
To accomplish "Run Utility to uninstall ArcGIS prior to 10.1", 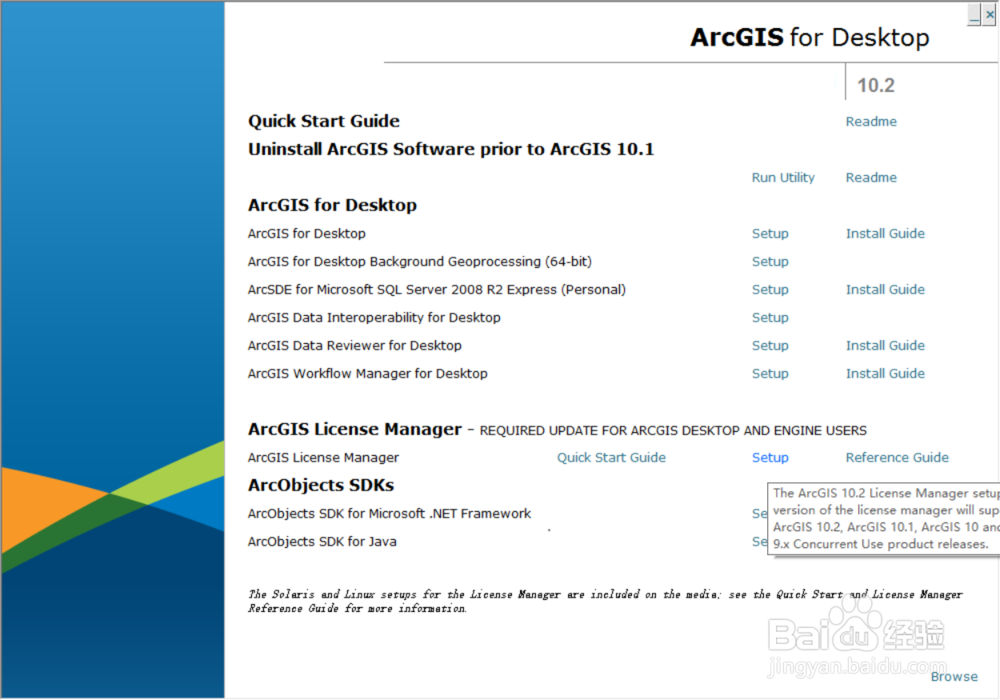I will tap(783, 177).
